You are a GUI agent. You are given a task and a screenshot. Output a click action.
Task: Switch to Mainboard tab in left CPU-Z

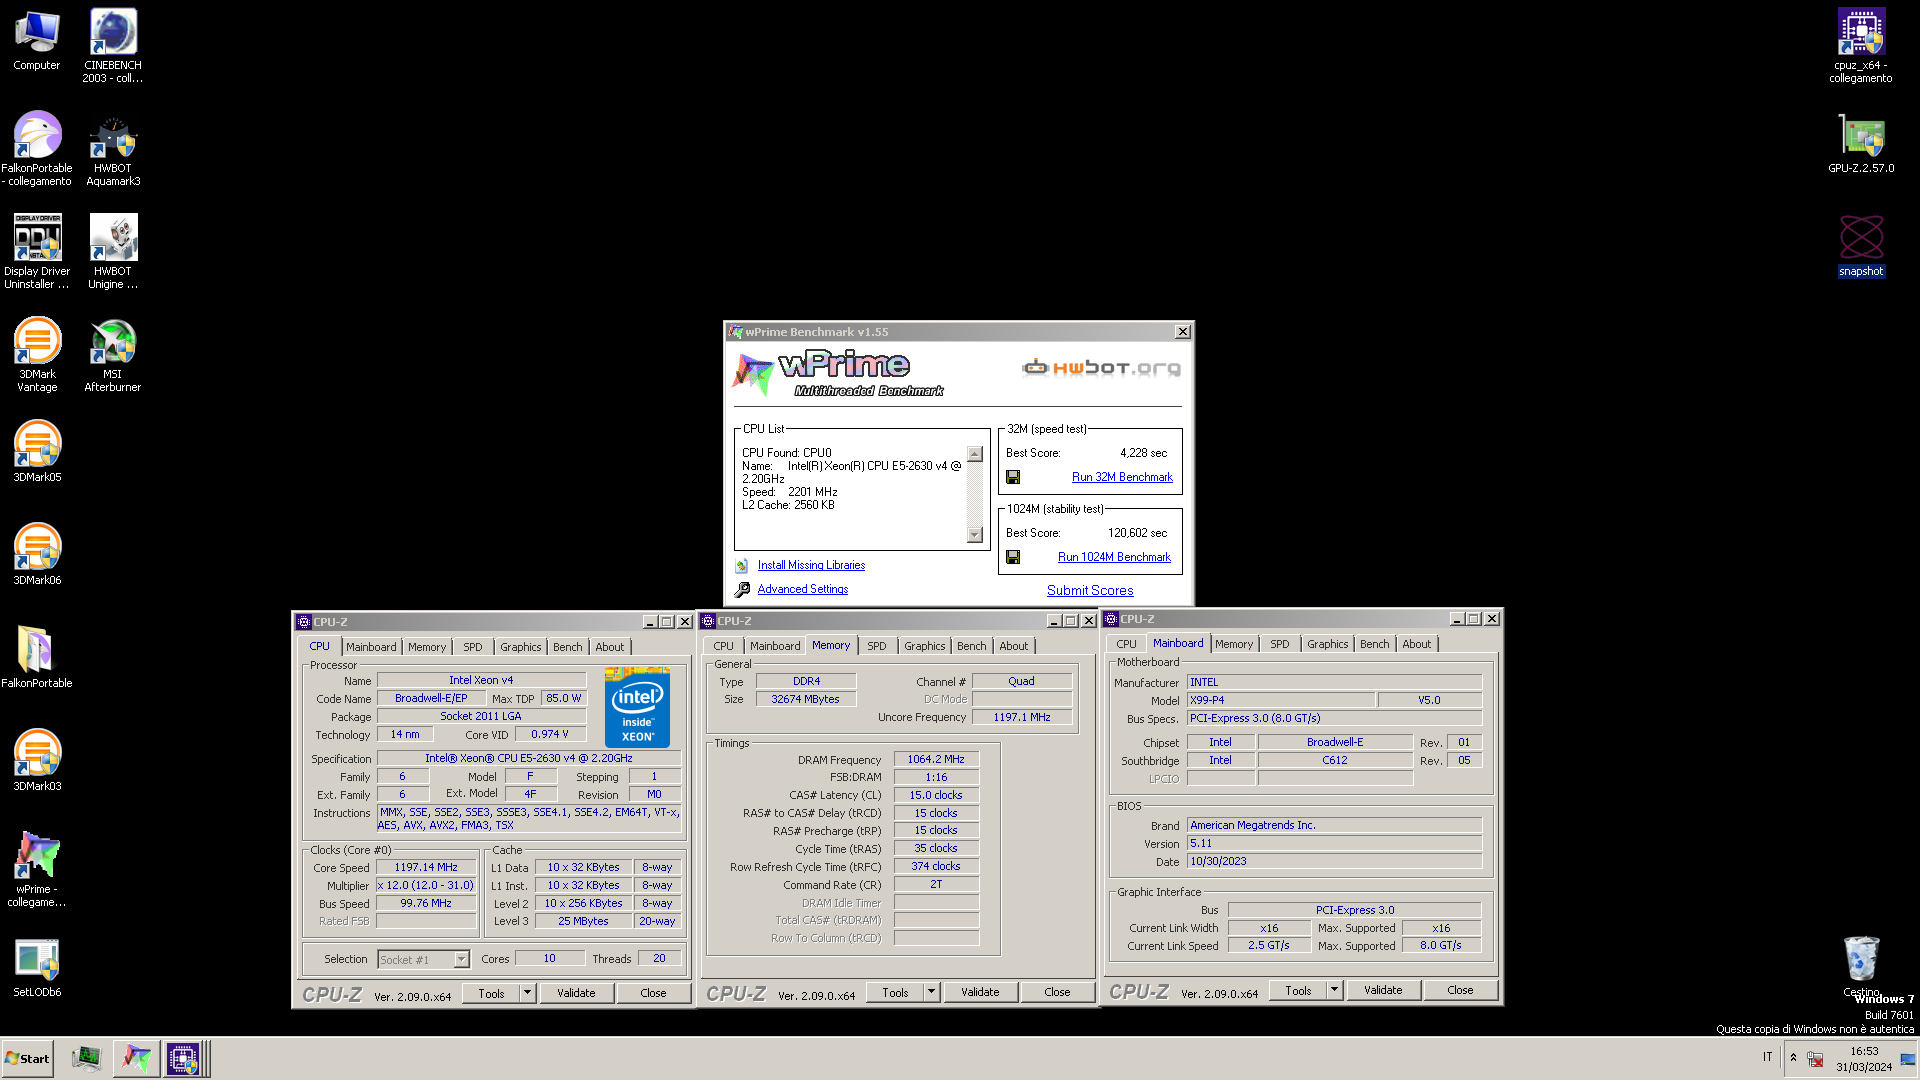(371, 648)
